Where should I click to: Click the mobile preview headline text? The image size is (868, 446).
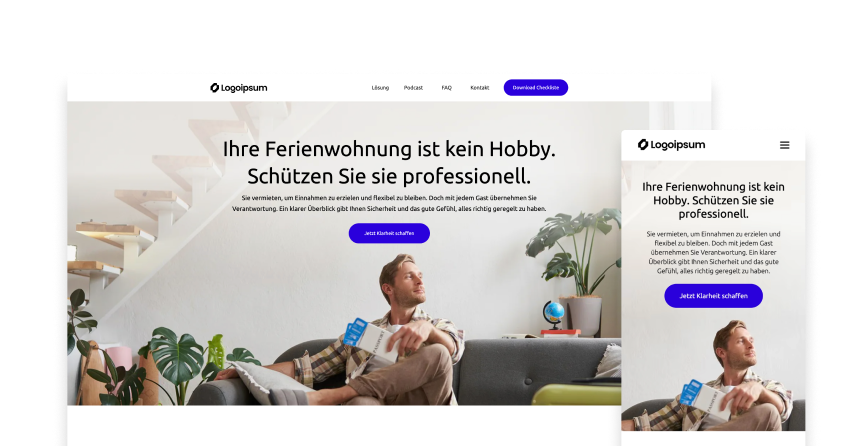point(714,200)
